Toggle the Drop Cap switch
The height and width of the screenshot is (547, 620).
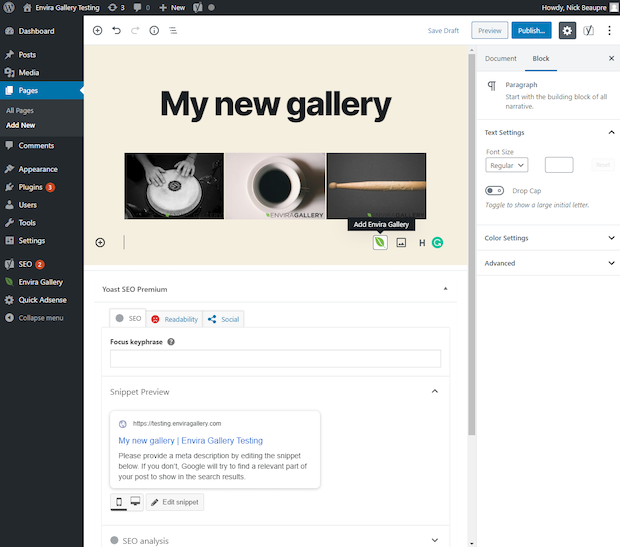494,191
